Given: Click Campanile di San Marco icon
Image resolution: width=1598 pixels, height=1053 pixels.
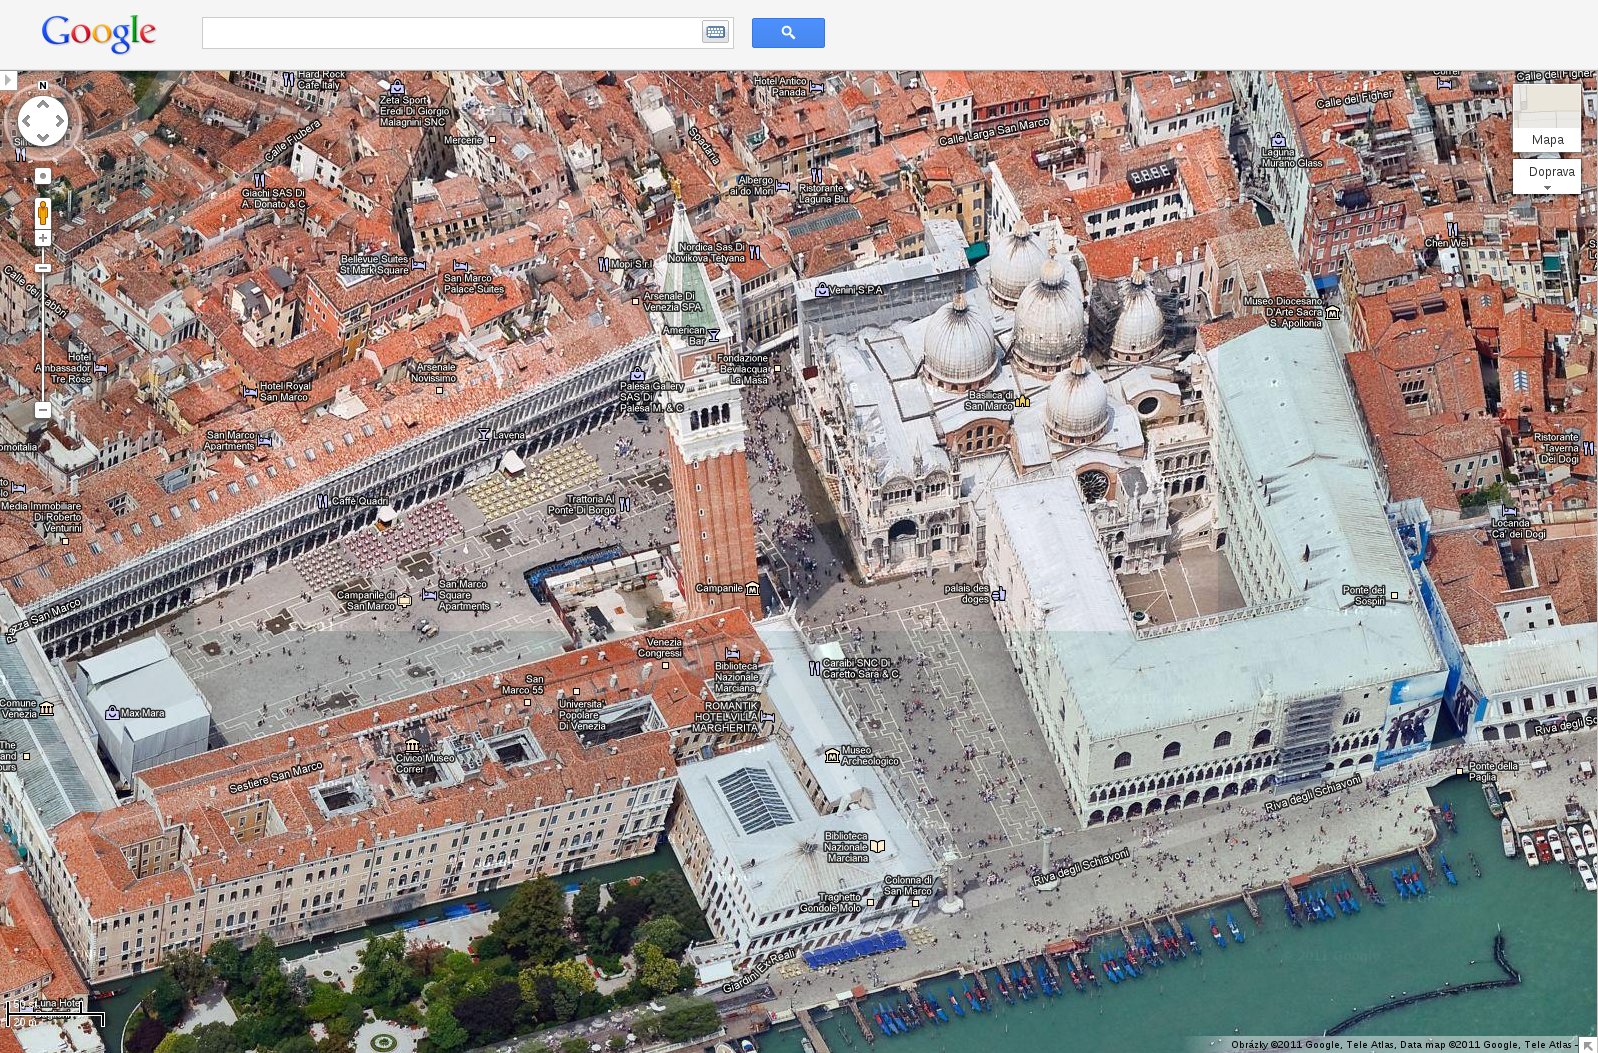Looking at the screenshot, I should point(404,601).
